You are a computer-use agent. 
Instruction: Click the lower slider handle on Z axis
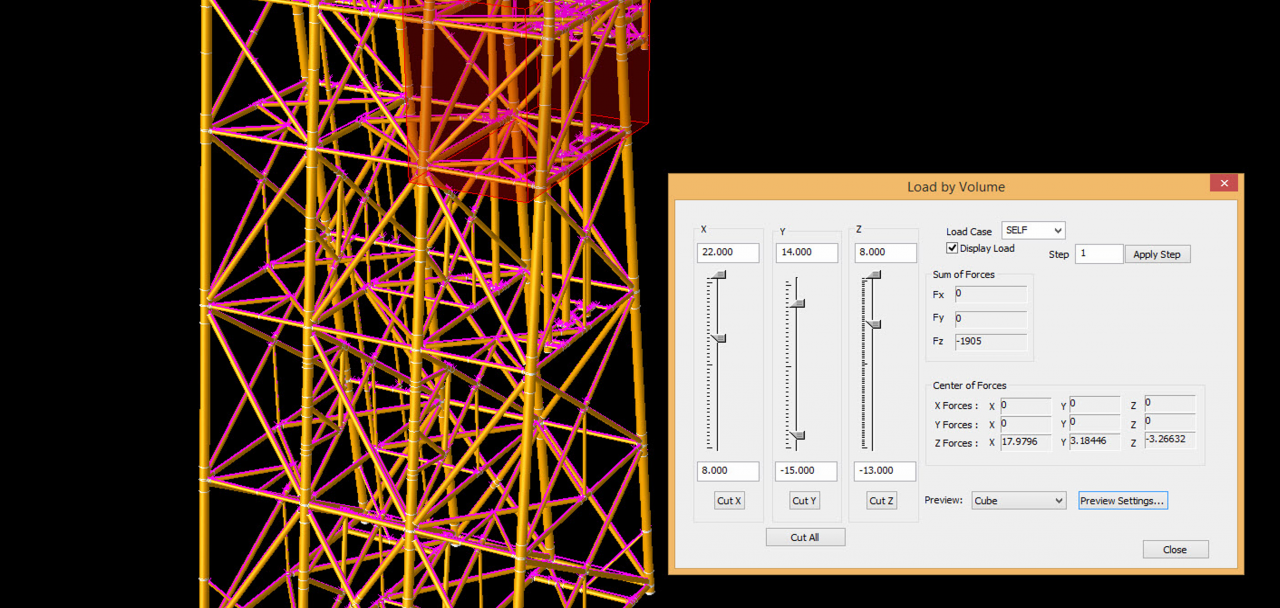875,324
